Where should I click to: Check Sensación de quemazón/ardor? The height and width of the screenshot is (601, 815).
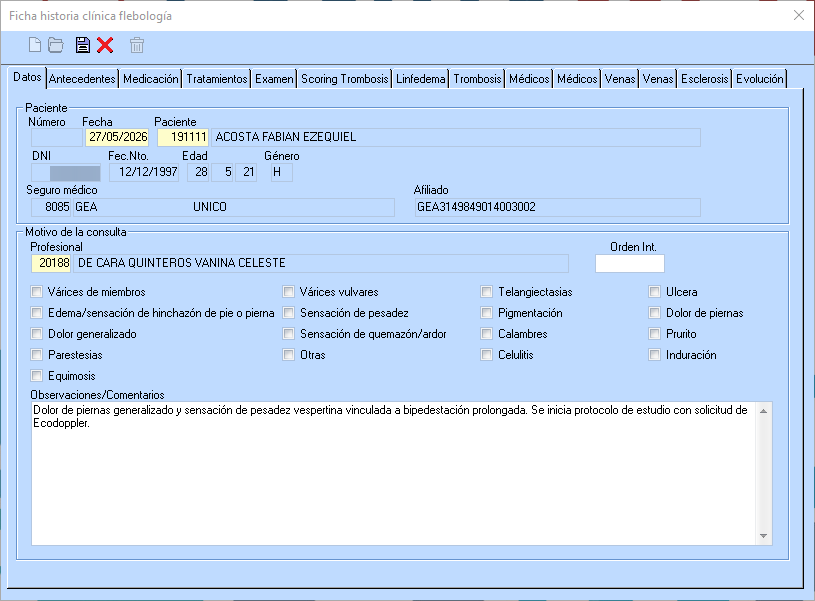[288, 334]
